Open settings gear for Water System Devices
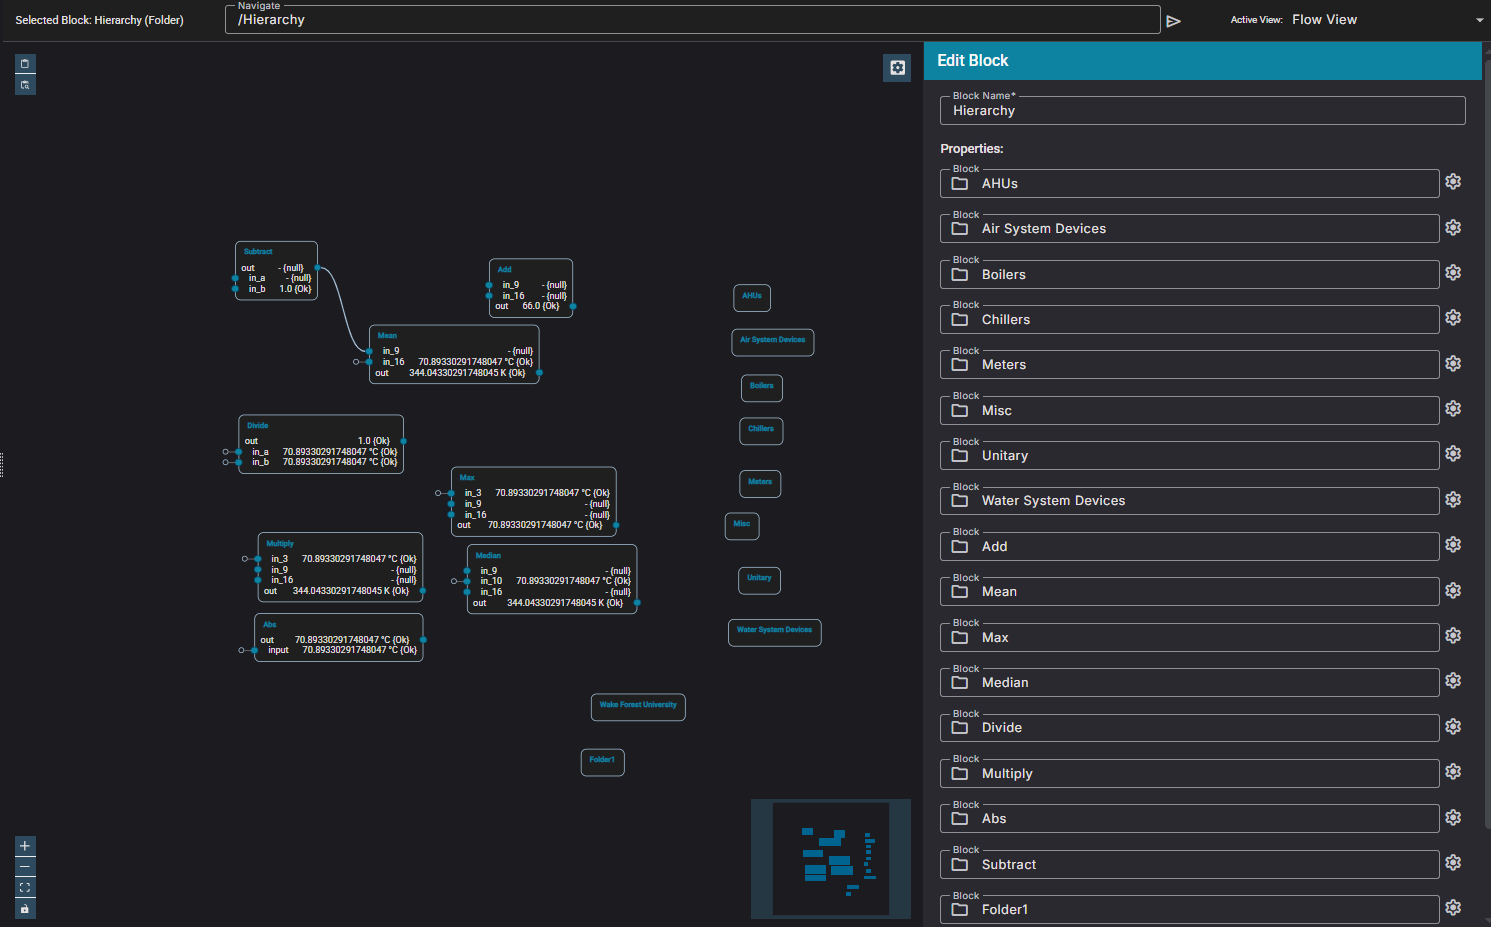Viewport: 1491px width, 927px height. (1453, 499)
